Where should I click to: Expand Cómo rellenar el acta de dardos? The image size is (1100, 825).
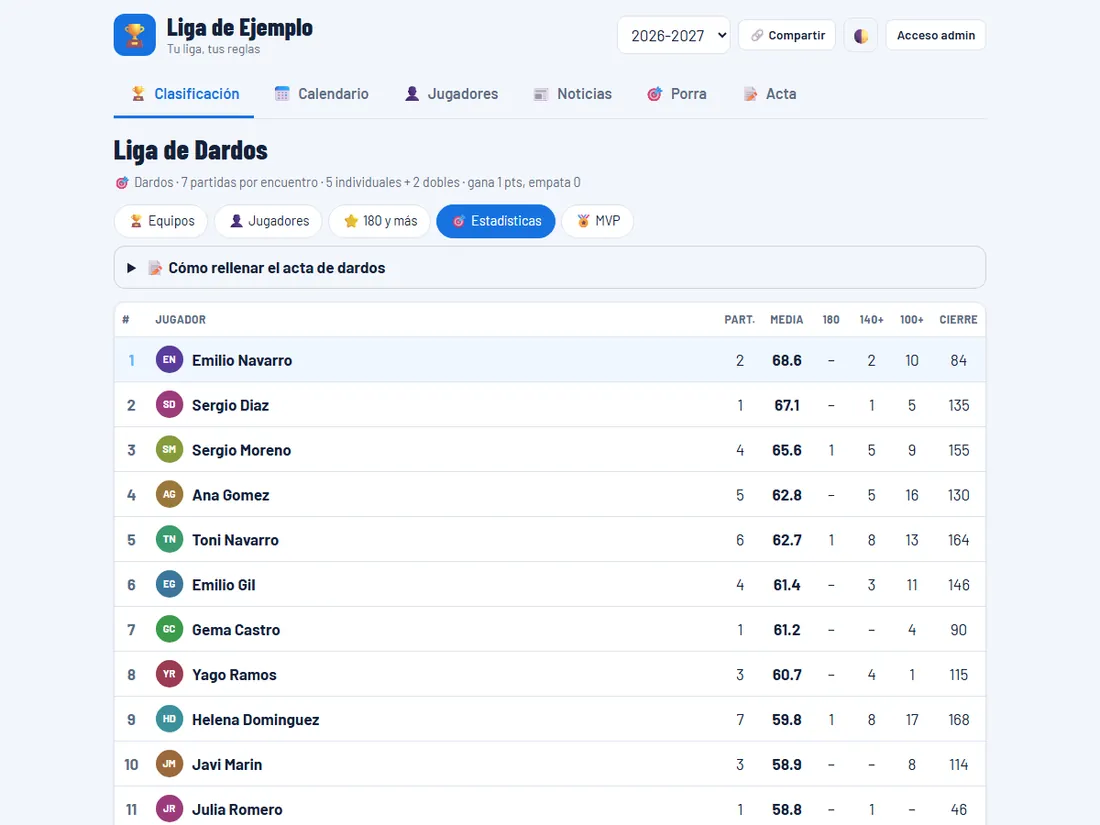550,267
